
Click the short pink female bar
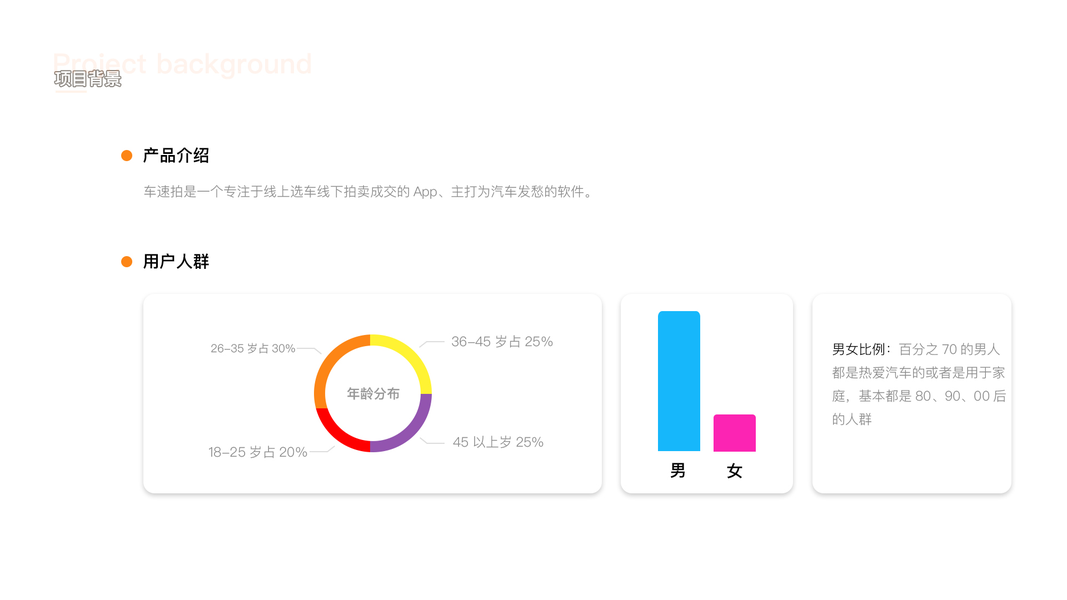click(x=734, y=433)
